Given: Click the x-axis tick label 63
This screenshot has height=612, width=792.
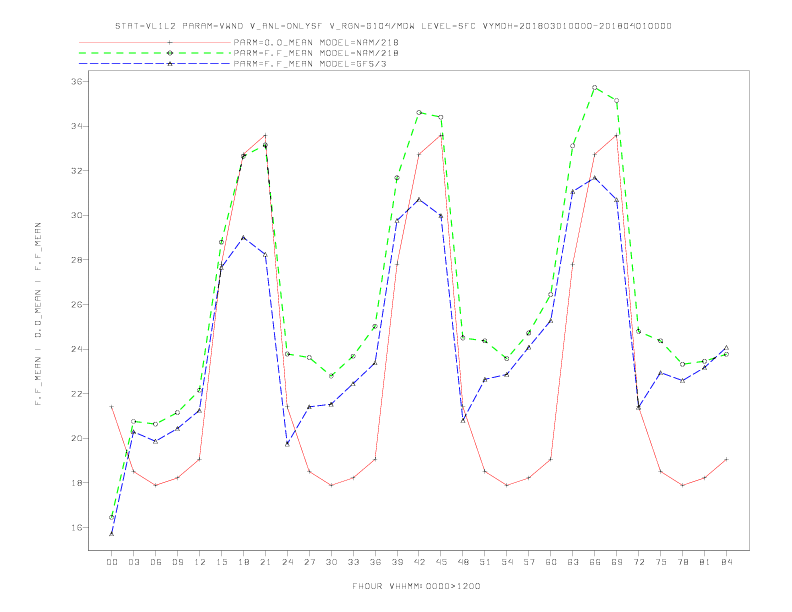Looking at the screenshot, I should point(573,562).
